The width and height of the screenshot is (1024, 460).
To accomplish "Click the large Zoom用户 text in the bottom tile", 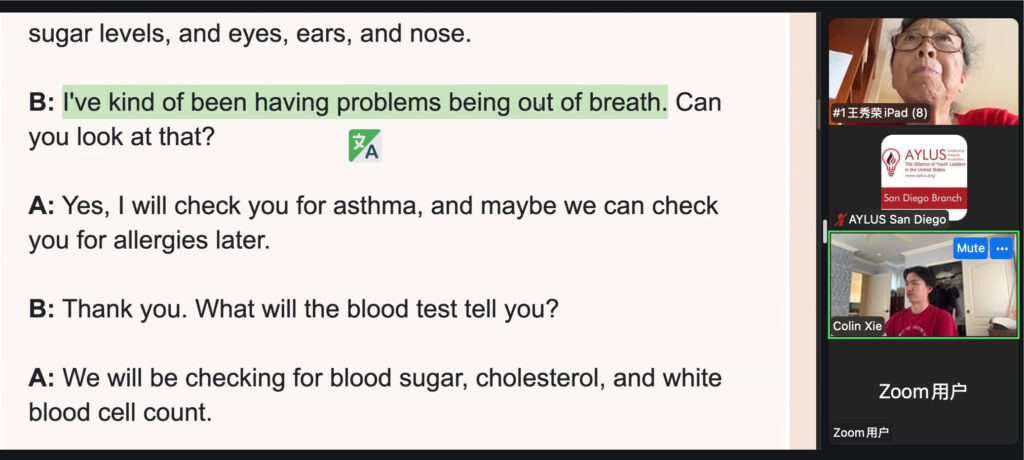I will 922,391.
